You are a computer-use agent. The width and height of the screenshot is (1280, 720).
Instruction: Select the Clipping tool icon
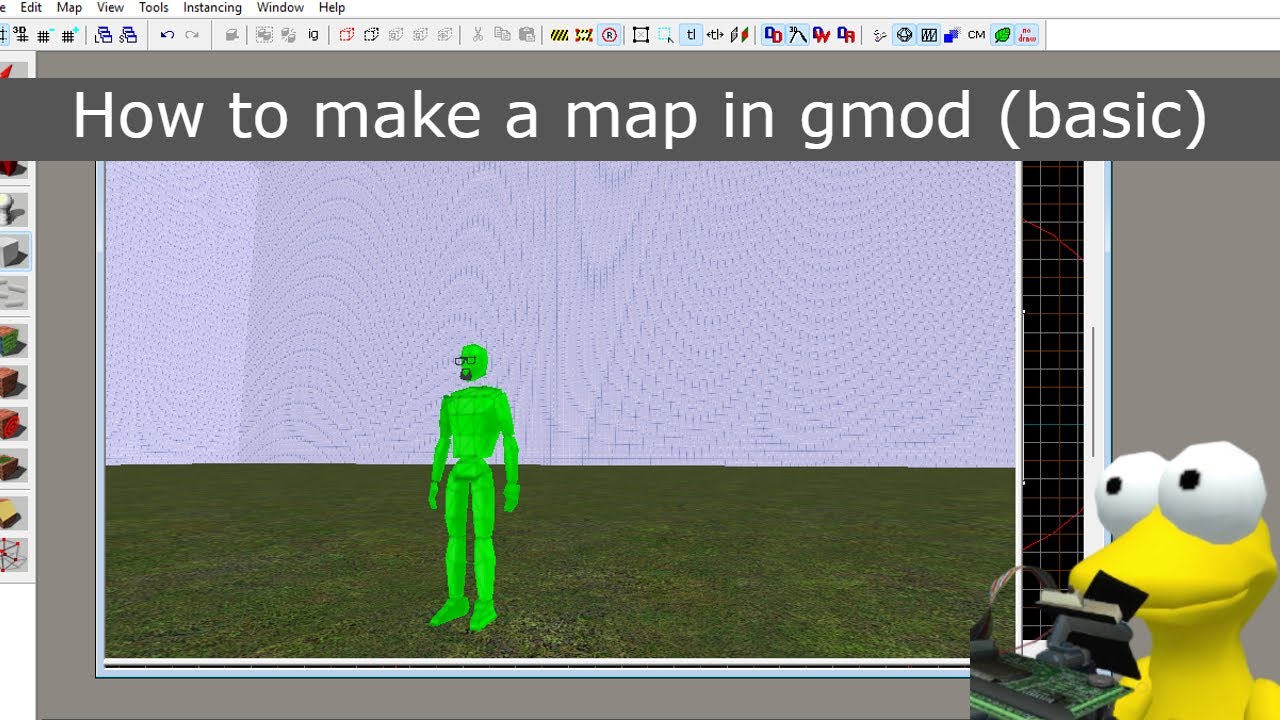(x=13, y=513)
